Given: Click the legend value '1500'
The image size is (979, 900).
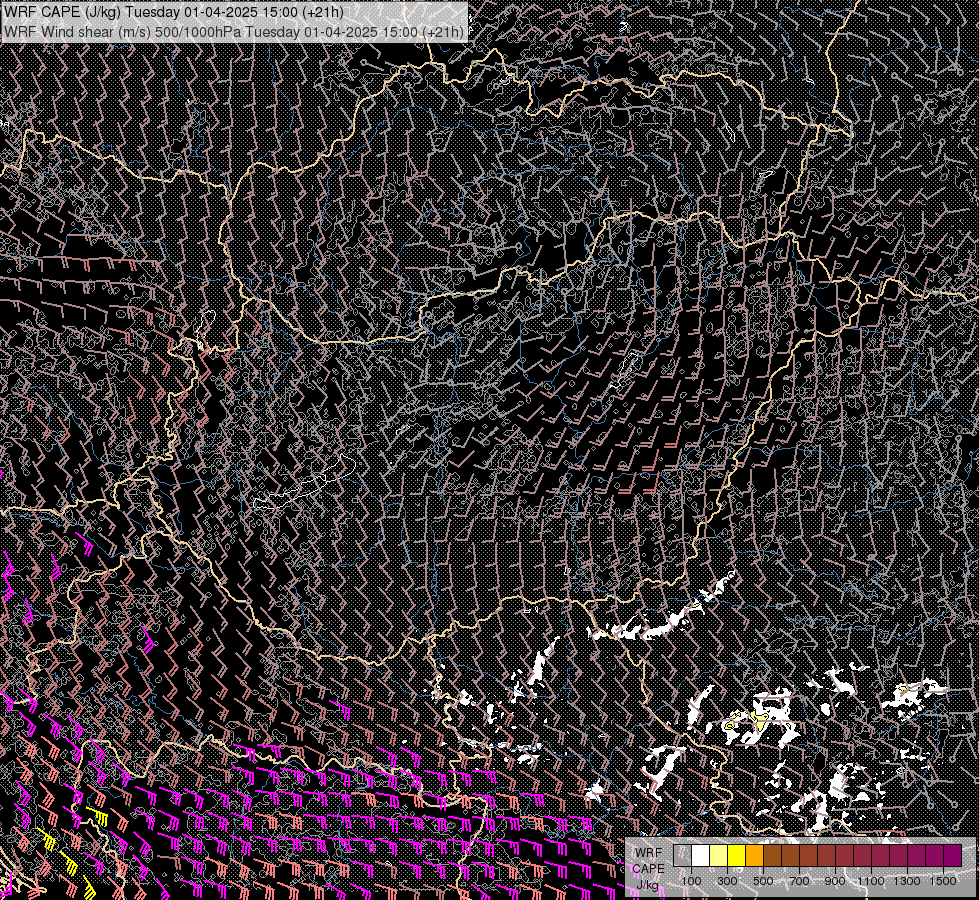Looking at the screenshot, I should tap(943, 881).
